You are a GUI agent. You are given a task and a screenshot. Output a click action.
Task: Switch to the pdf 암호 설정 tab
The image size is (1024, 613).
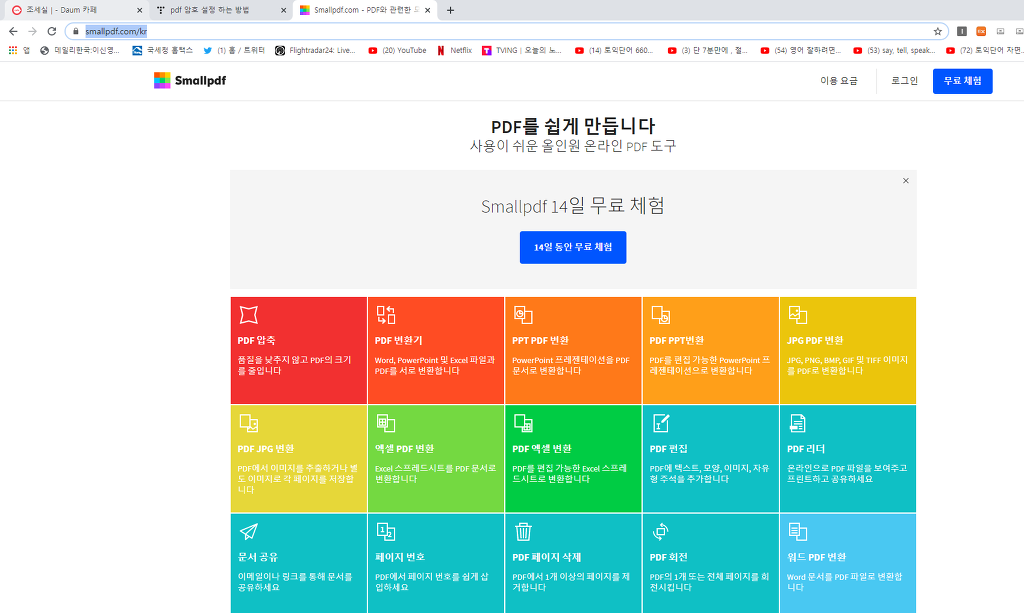[x=215, y=10]
